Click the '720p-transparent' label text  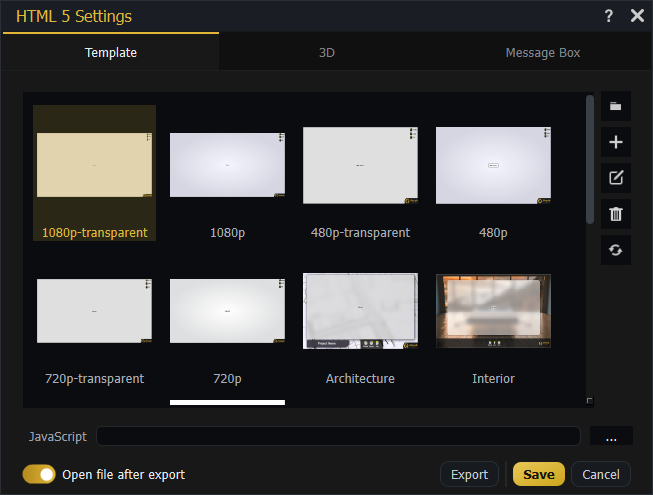[95, 378]
